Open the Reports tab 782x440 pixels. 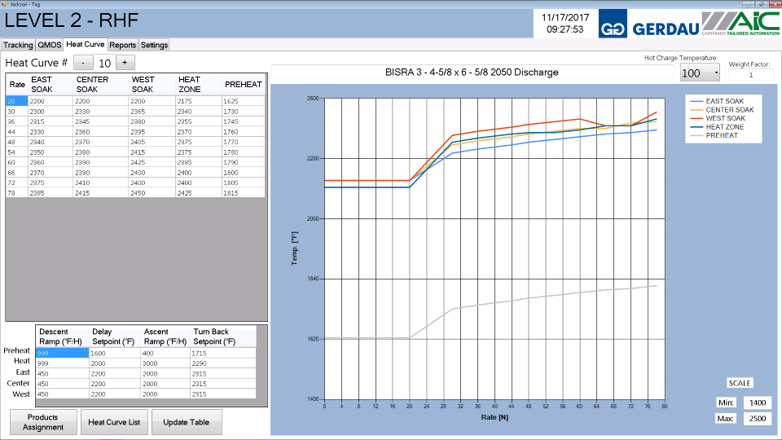coord(123,45)
